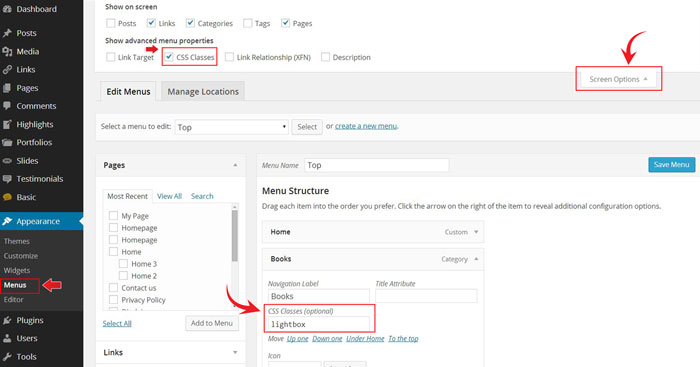Expand the Home menu item arrow
Image resolution: width=700 pixels, height=367 pixels.
(476, 232)
